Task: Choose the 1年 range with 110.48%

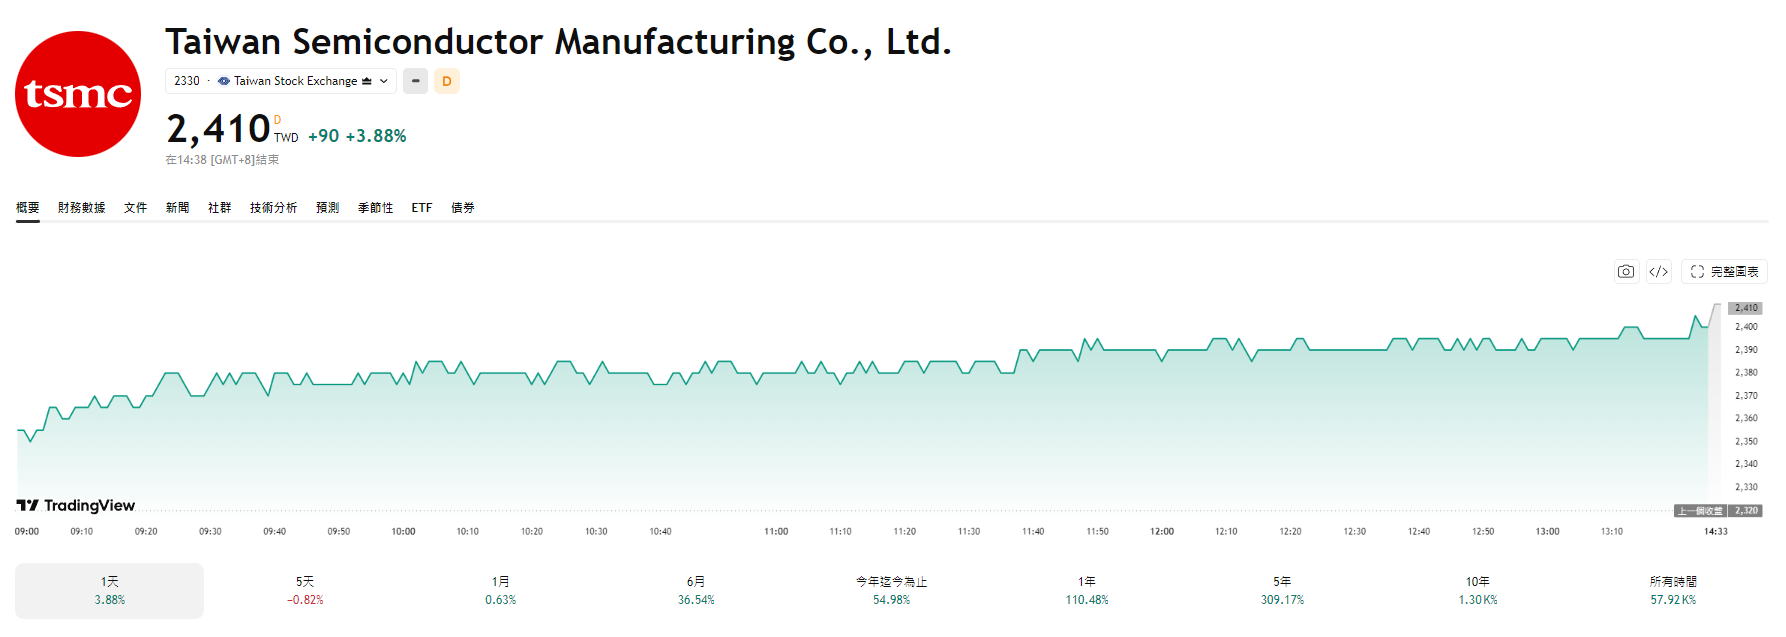Action: (x=1087, y=590)
